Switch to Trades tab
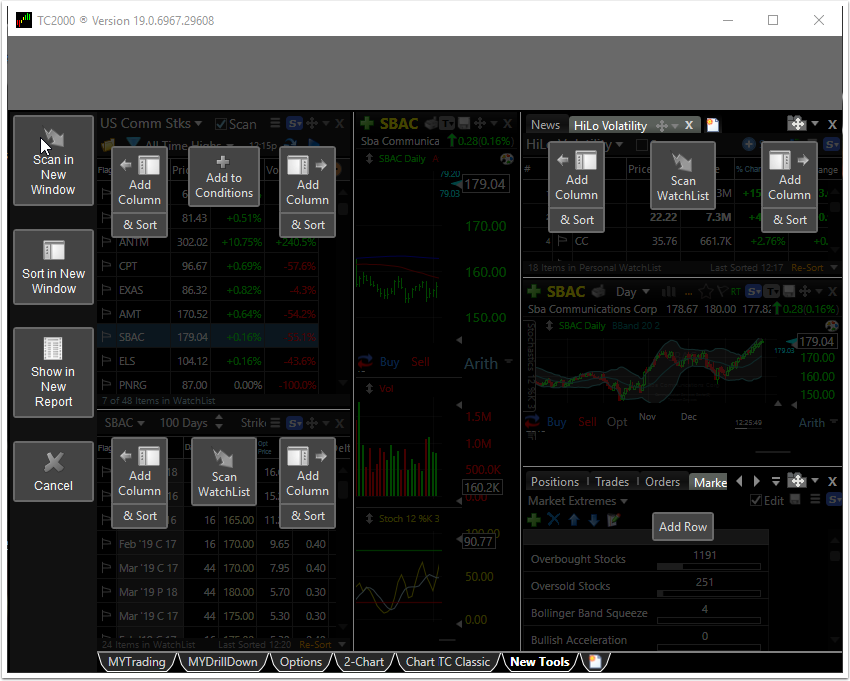Screen dimensions: 850x681 (x=612, y=481)
